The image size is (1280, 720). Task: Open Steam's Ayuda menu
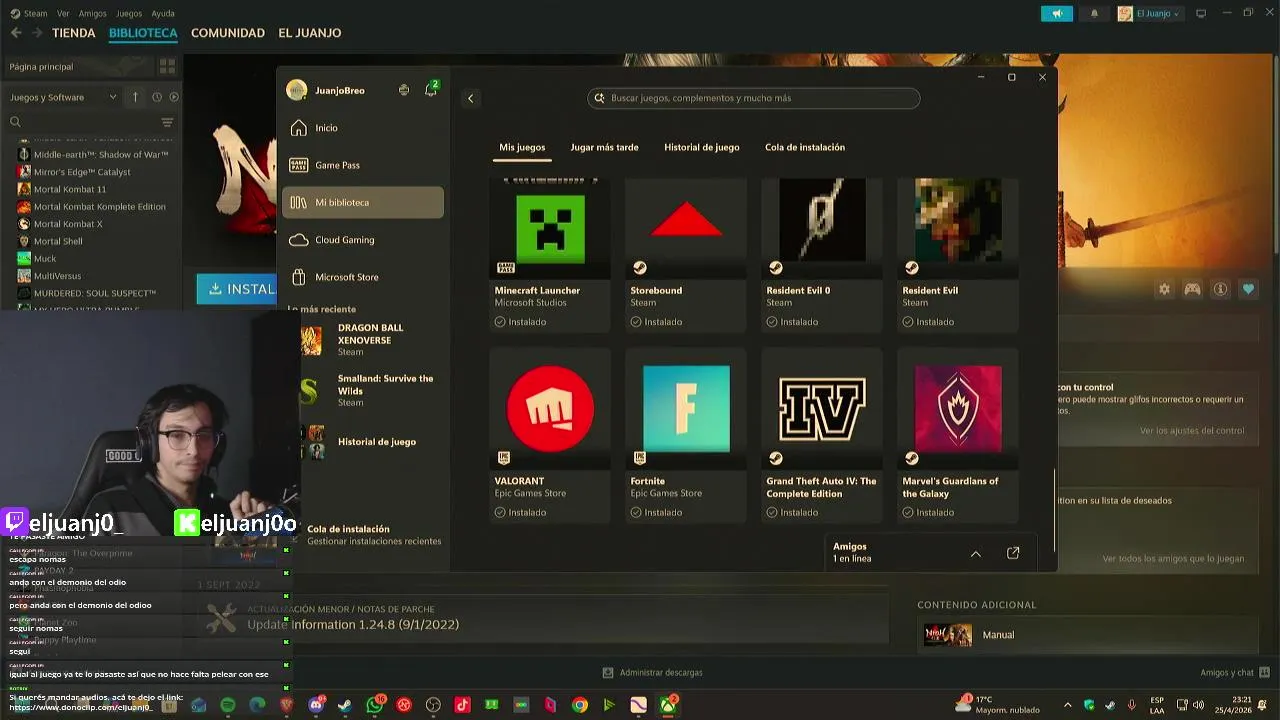pyautogui.click(x=163, y=13)
